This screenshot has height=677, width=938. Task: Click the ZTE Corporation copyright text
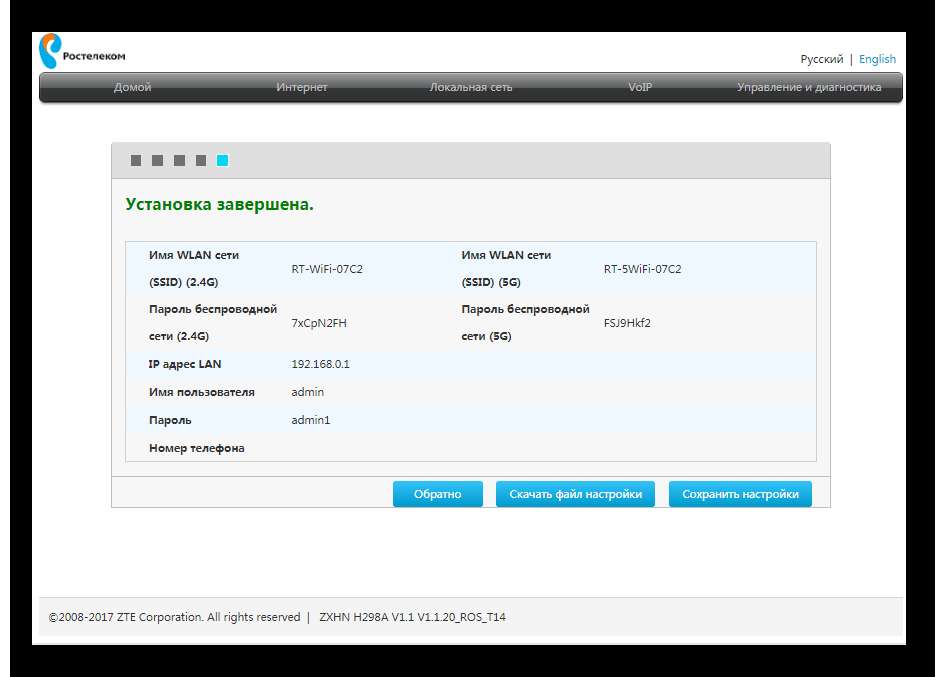click(x=174, y=617)
